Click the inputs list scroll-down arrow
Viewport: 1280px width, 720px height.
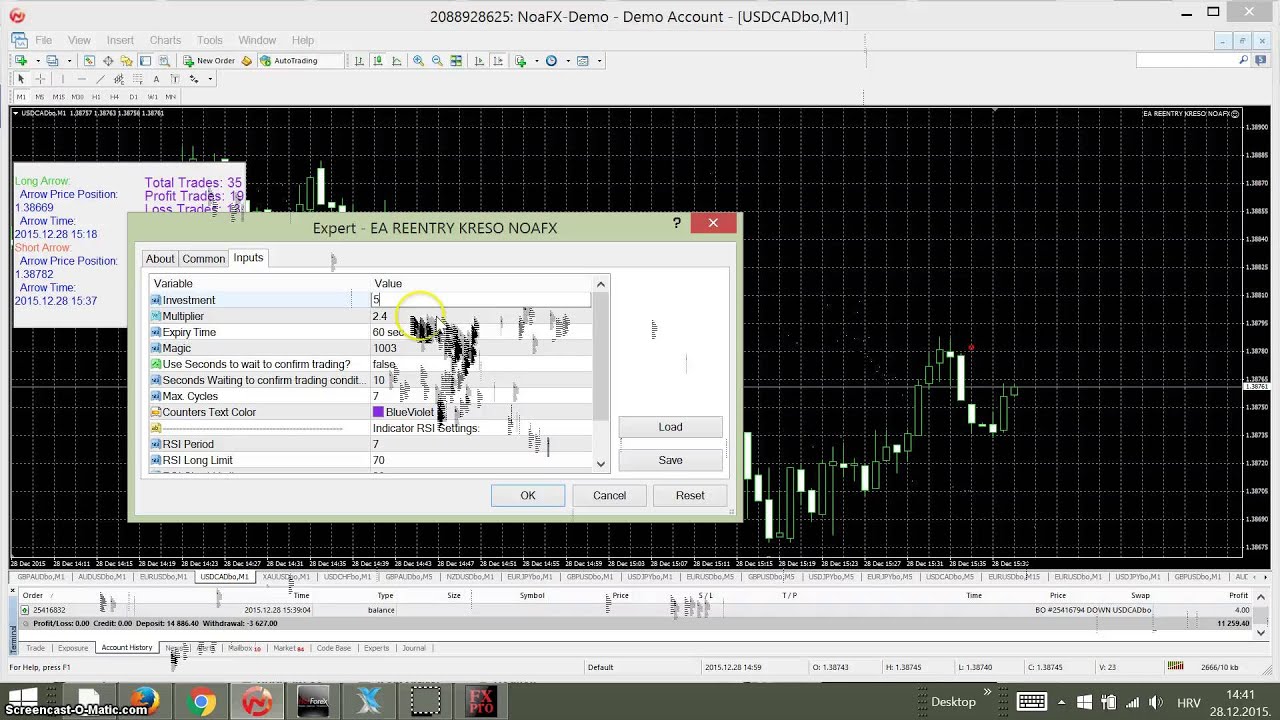[x=600, y=463]
